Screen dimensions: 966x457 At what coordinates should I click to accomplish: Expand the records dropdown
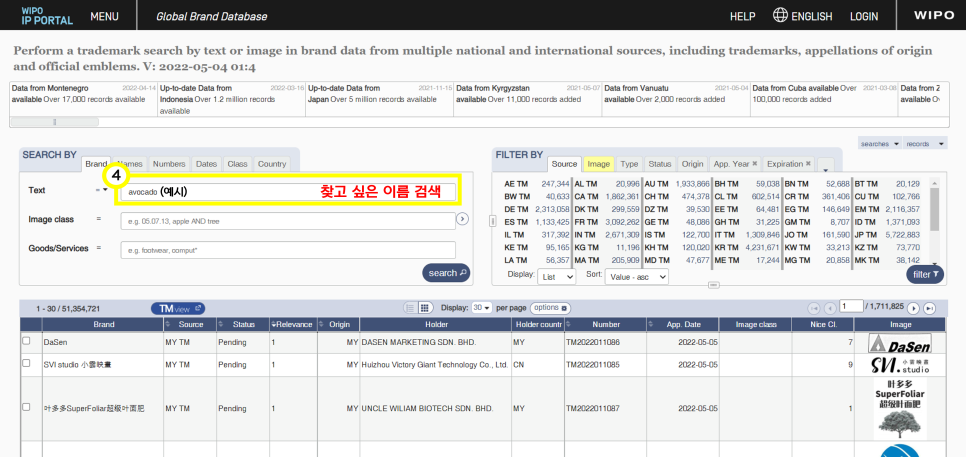tap(925, 144)
